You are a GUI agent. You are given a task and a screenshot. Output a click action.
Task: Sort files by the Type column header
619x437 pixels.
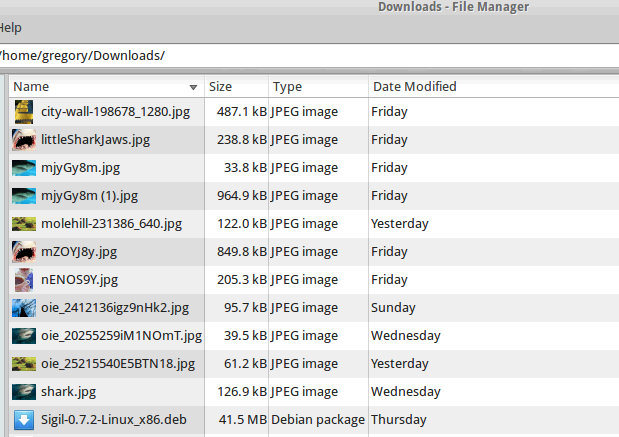click(x=318, y=87)
